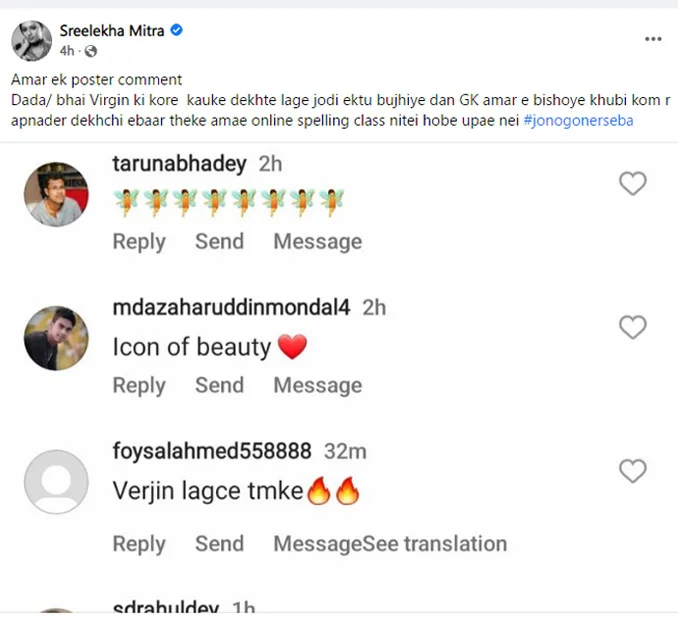The image size is (678, 618).
Task: Reply to tarunabhadey's fairy emoji comment
Action: [139, 242]
